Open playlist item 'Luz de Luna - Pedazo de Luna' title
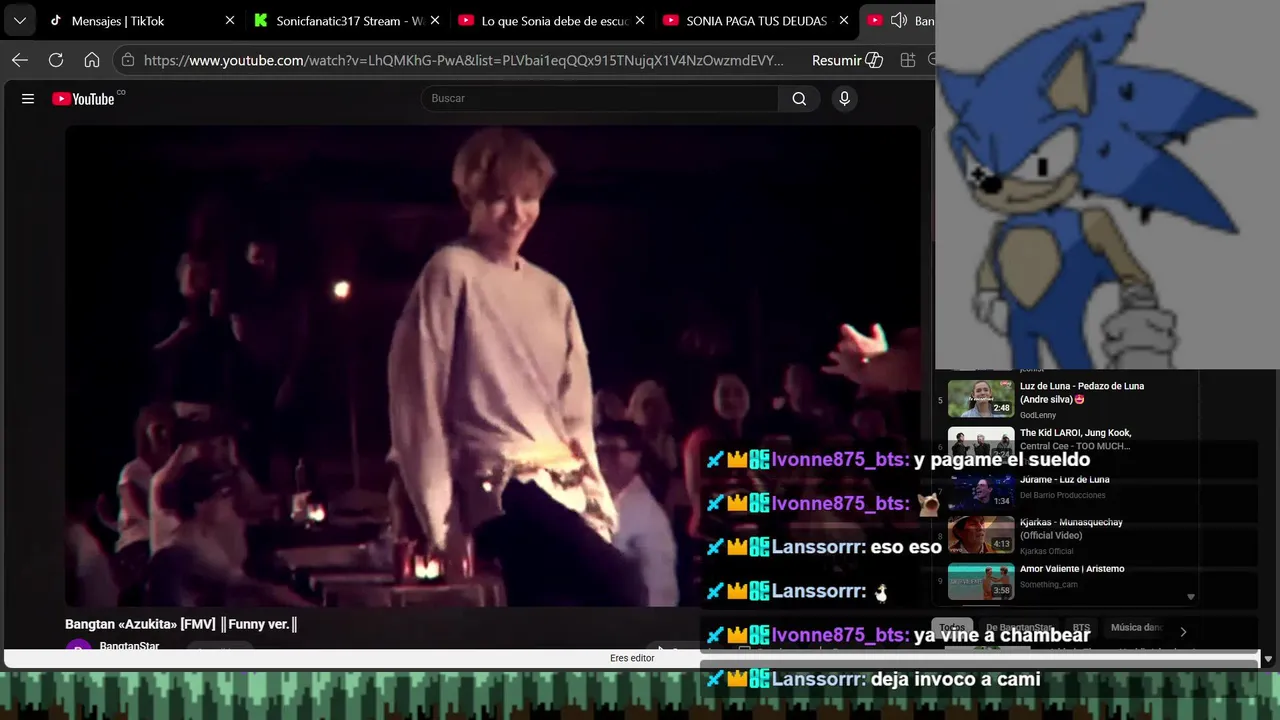Screen dimensions: 1280x720 [1082, 392]
